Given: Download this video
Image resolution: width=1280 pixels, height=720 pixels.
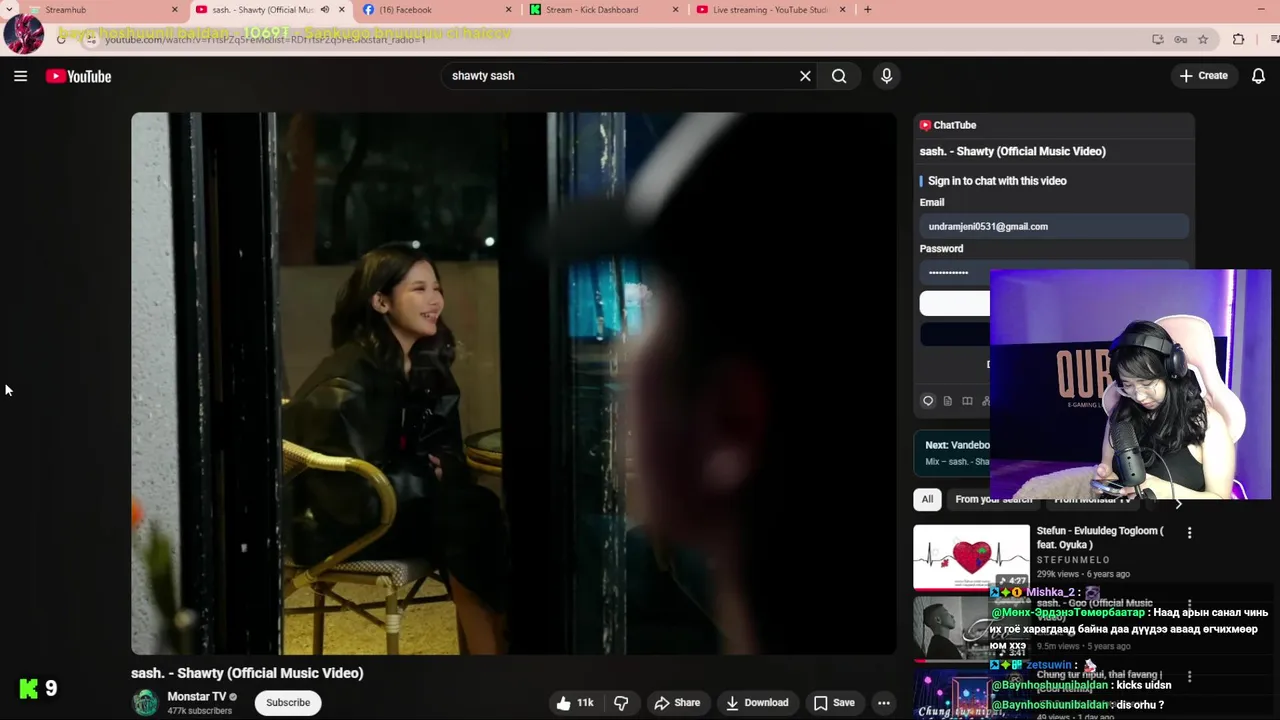Looking at the screenshot, I should coord(757,703).
